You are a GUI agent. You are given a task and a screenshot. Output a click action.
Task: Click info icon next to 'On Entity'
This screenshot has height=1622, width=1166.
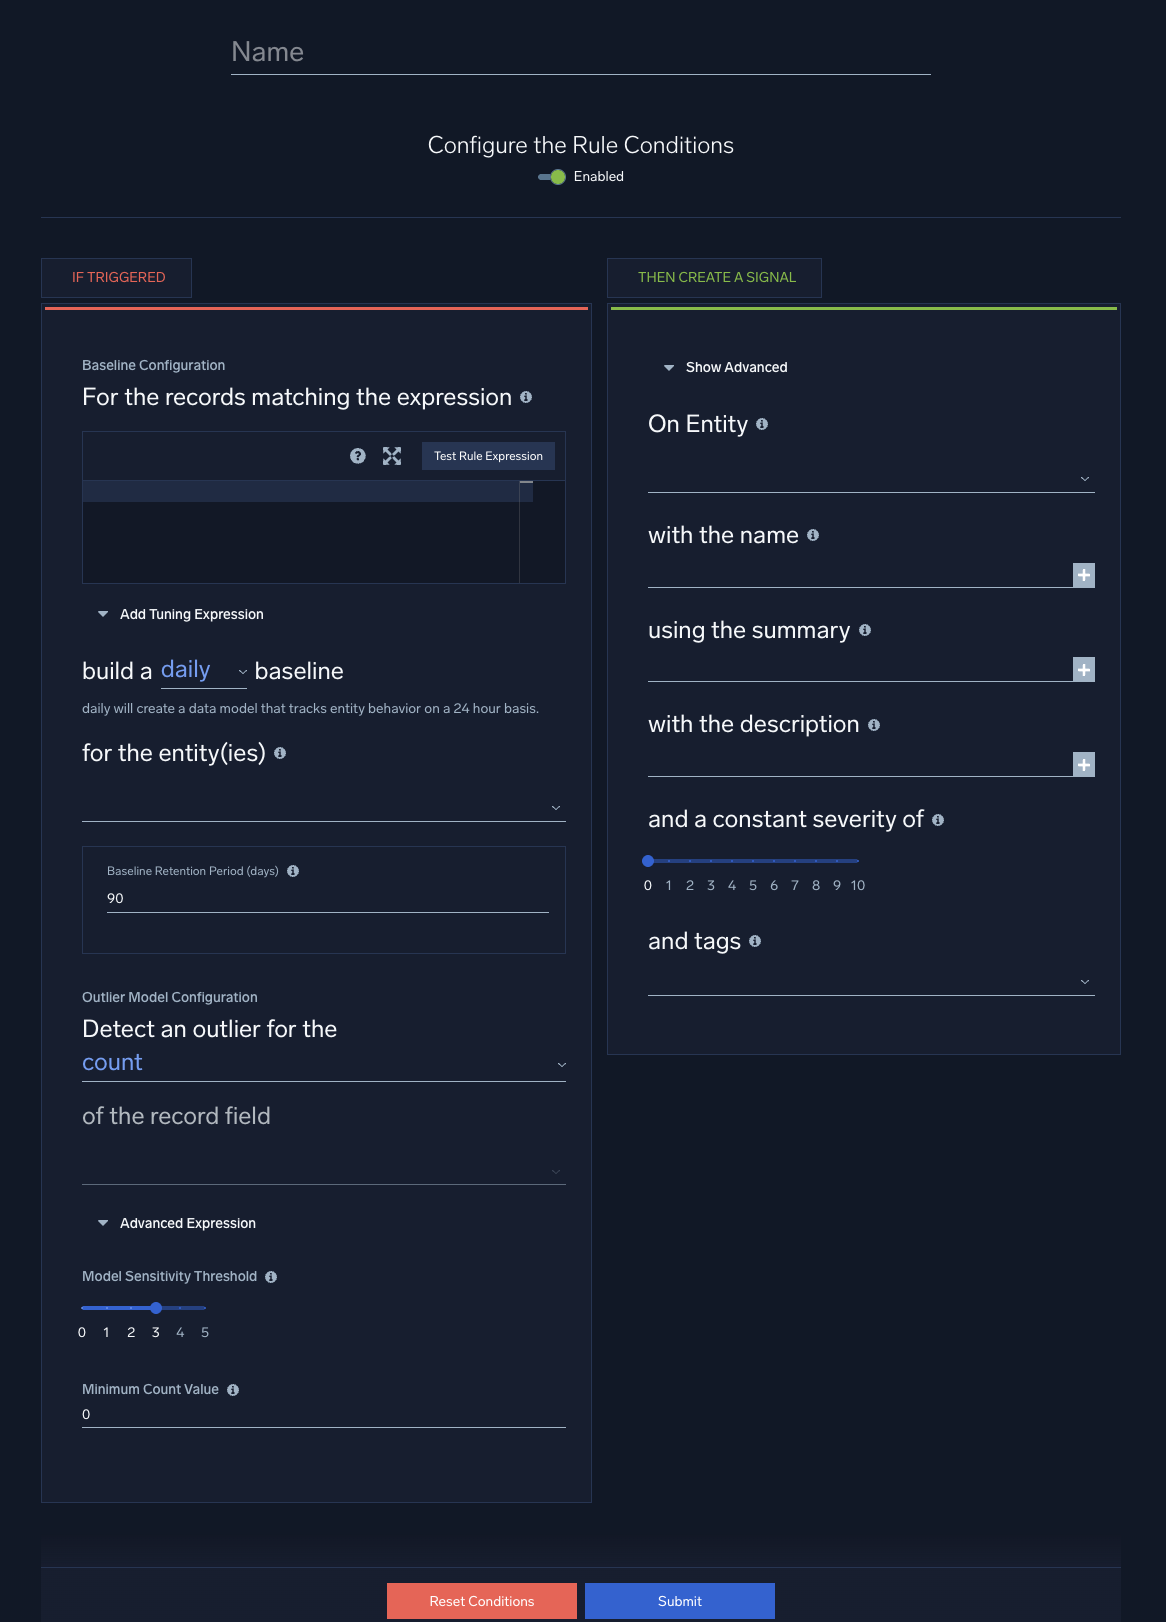click(x=762, y=425)
